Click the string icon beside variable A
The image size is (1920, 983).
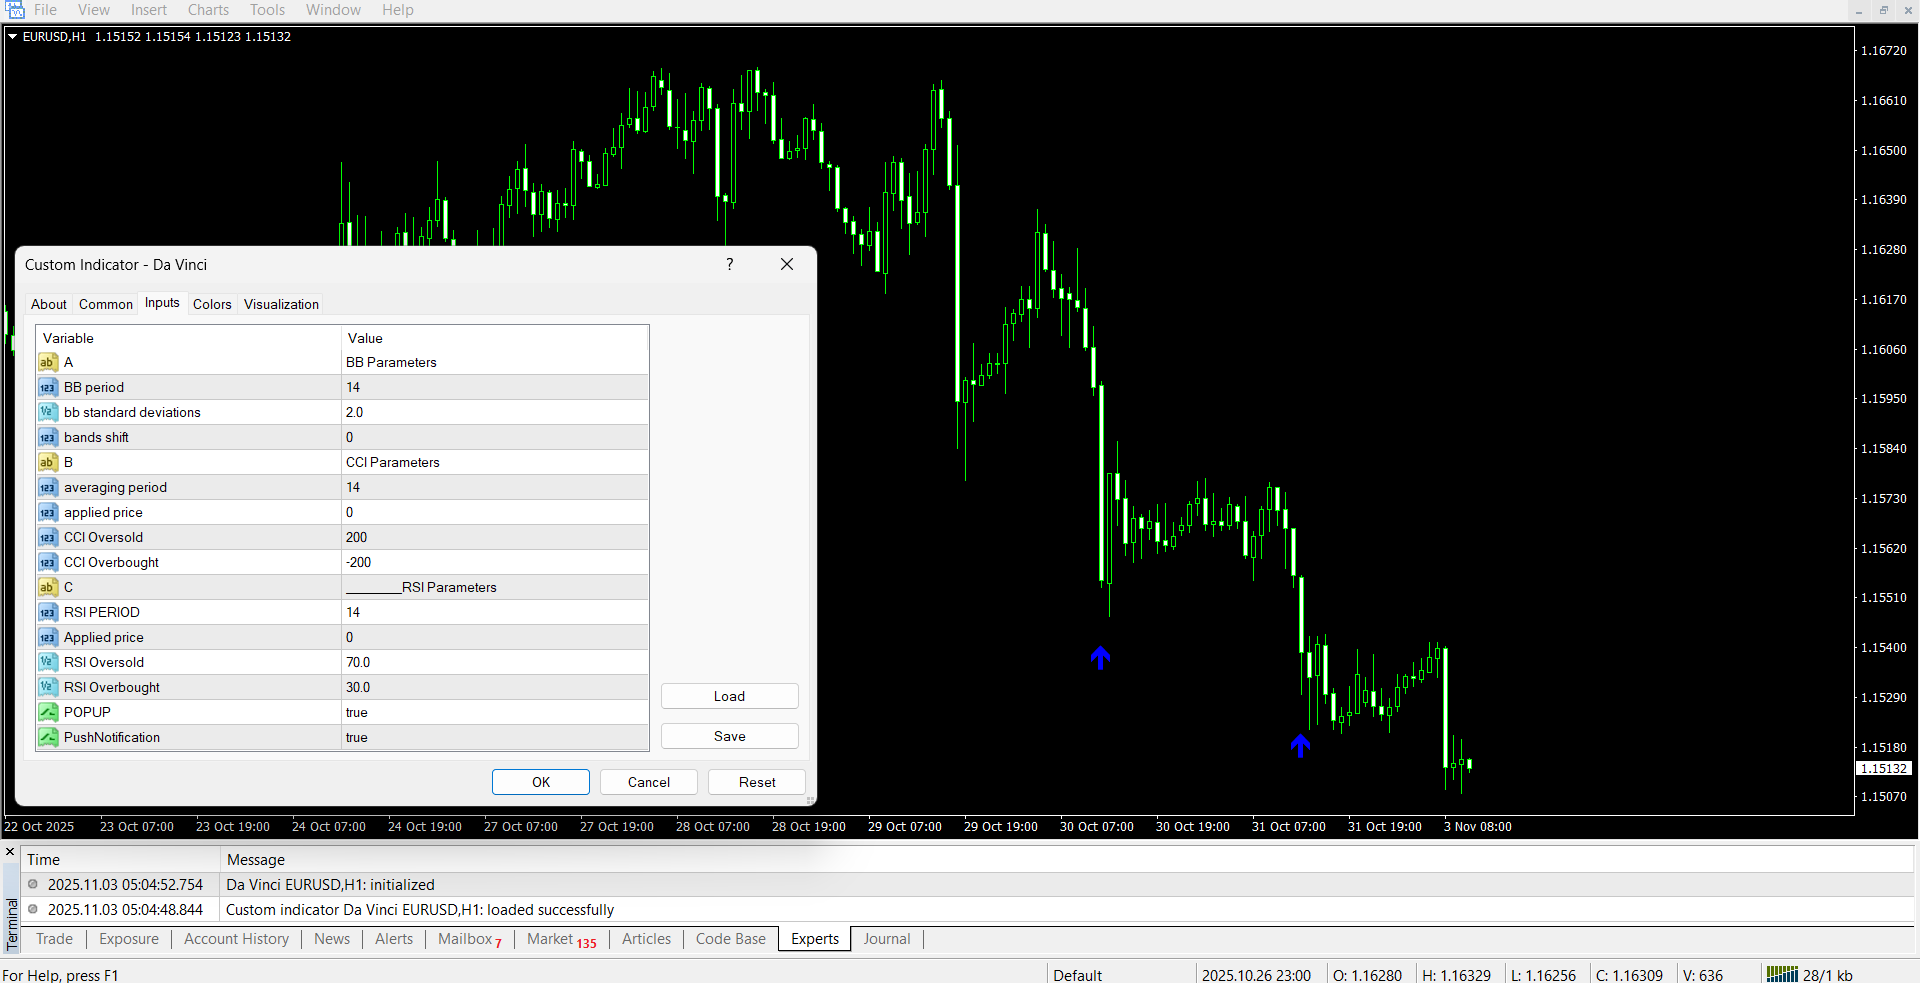(47, 362)
